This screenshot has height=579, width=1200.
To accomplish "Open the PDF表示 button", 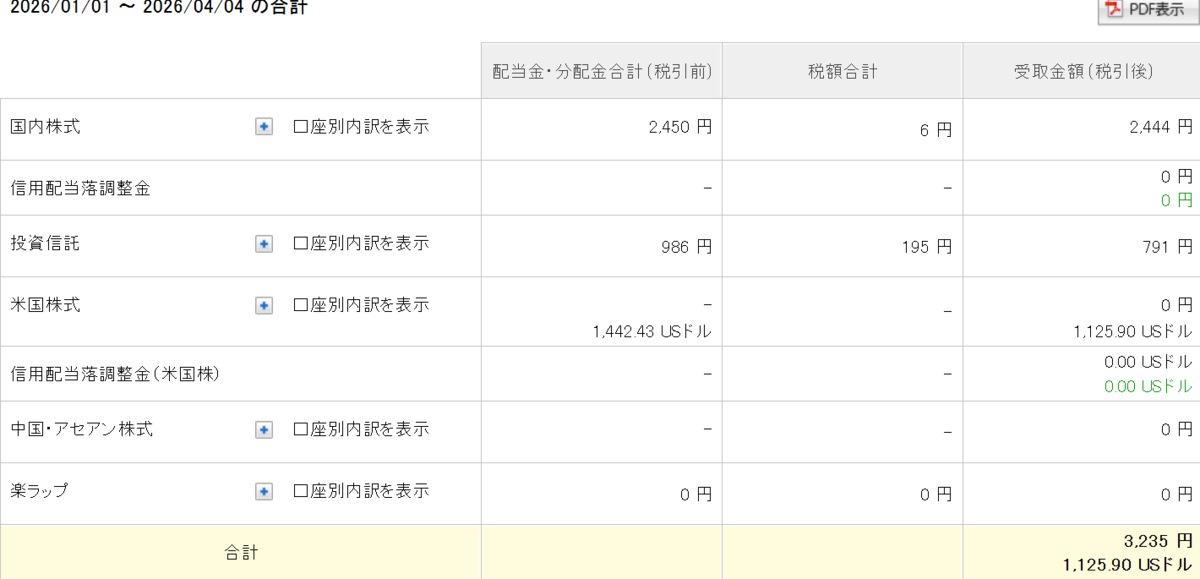I will pos(1146,9).
